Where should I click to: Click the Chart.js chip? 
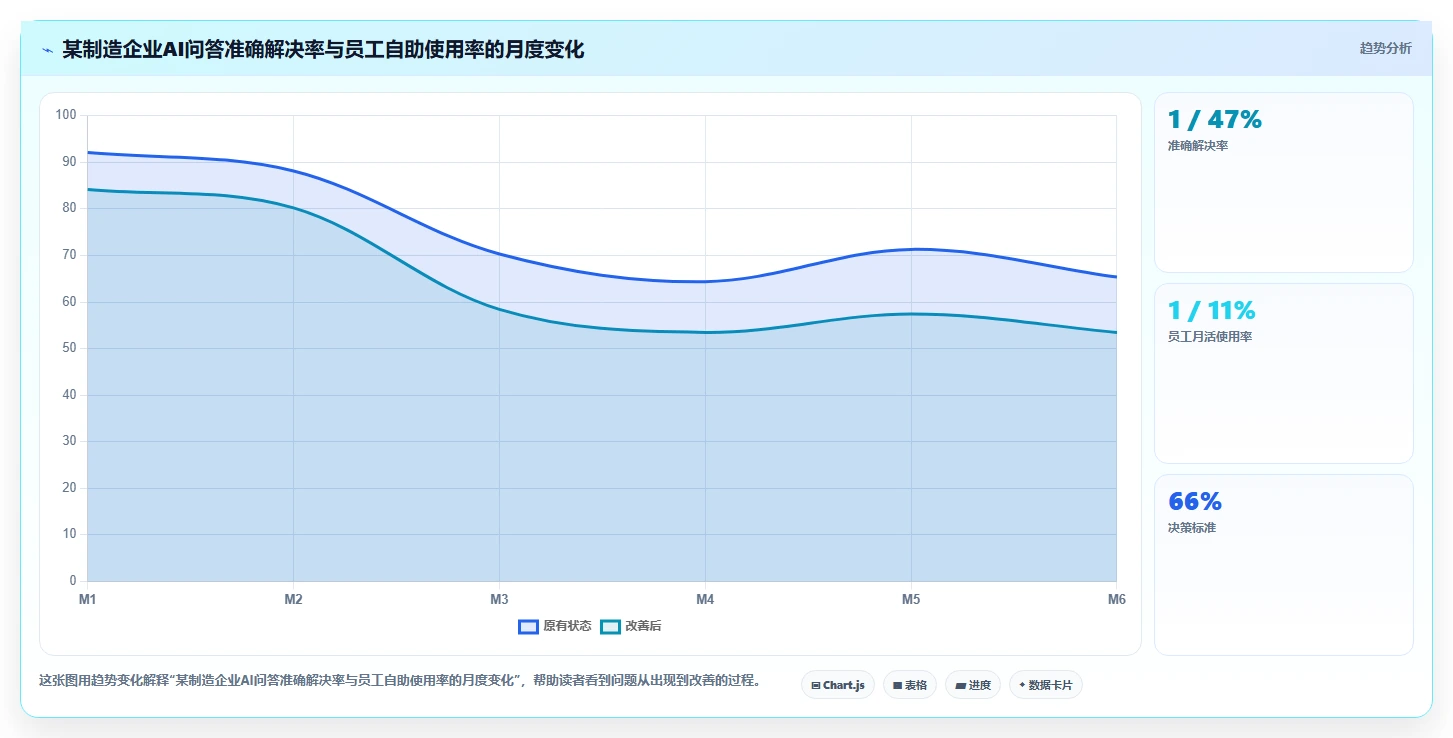pyautogui.click(x=838, y=685)
